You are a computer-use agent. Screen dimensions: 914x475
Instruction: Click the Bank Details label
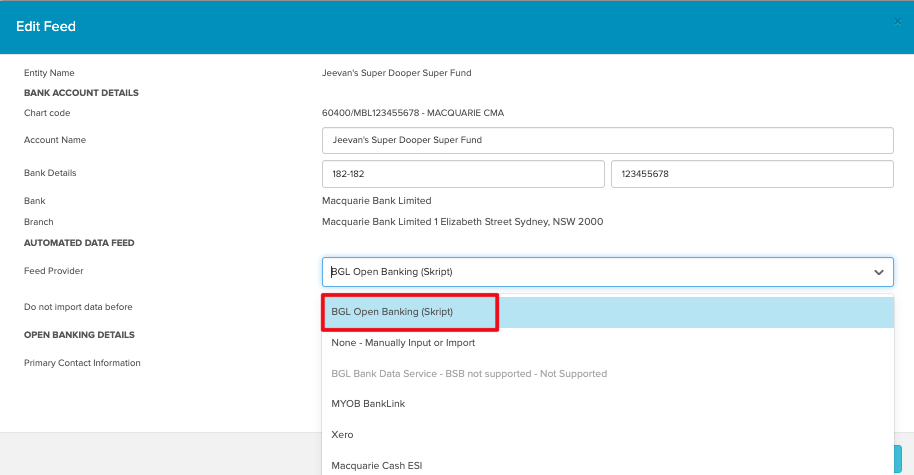[50, 173]
